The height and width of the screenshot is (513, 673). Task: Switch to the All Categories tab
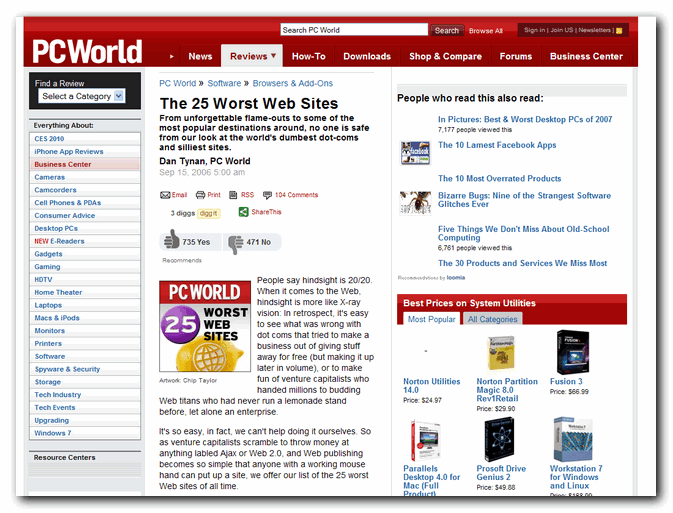coord(492,319)
